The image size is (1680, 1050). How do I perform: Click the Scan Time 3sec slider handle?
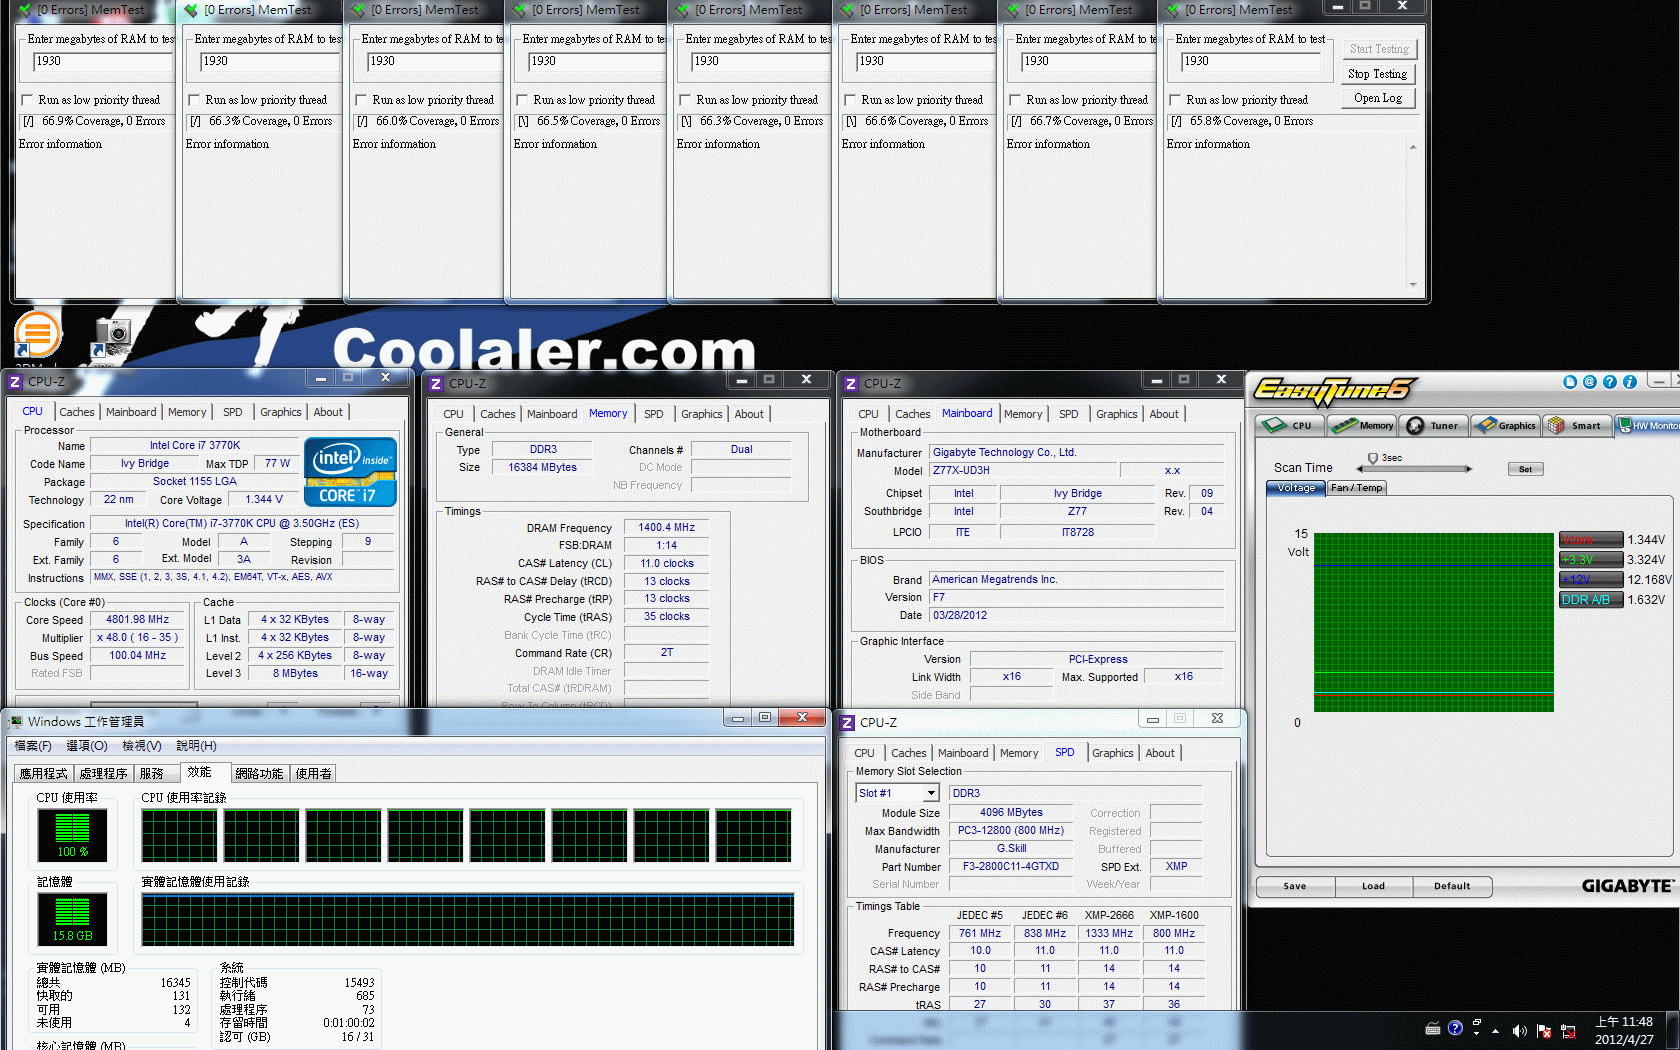pyautogui.click(x=1373, y=459)
